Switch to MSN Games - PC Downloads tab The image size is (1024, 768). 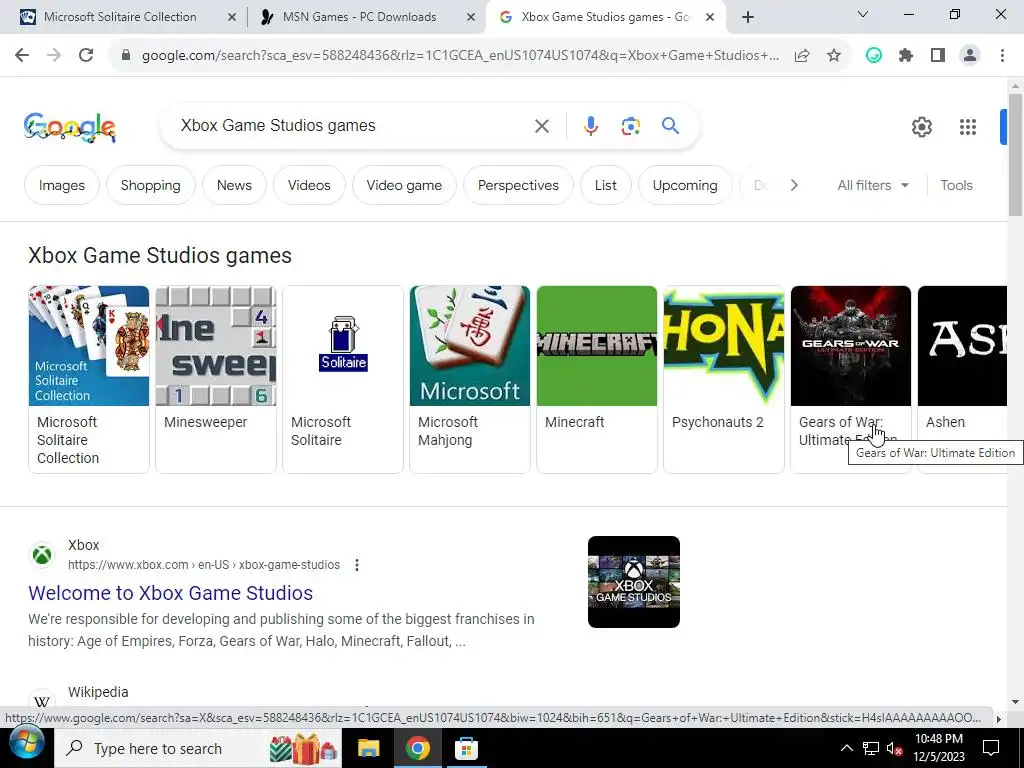click(x=359, y=17)
